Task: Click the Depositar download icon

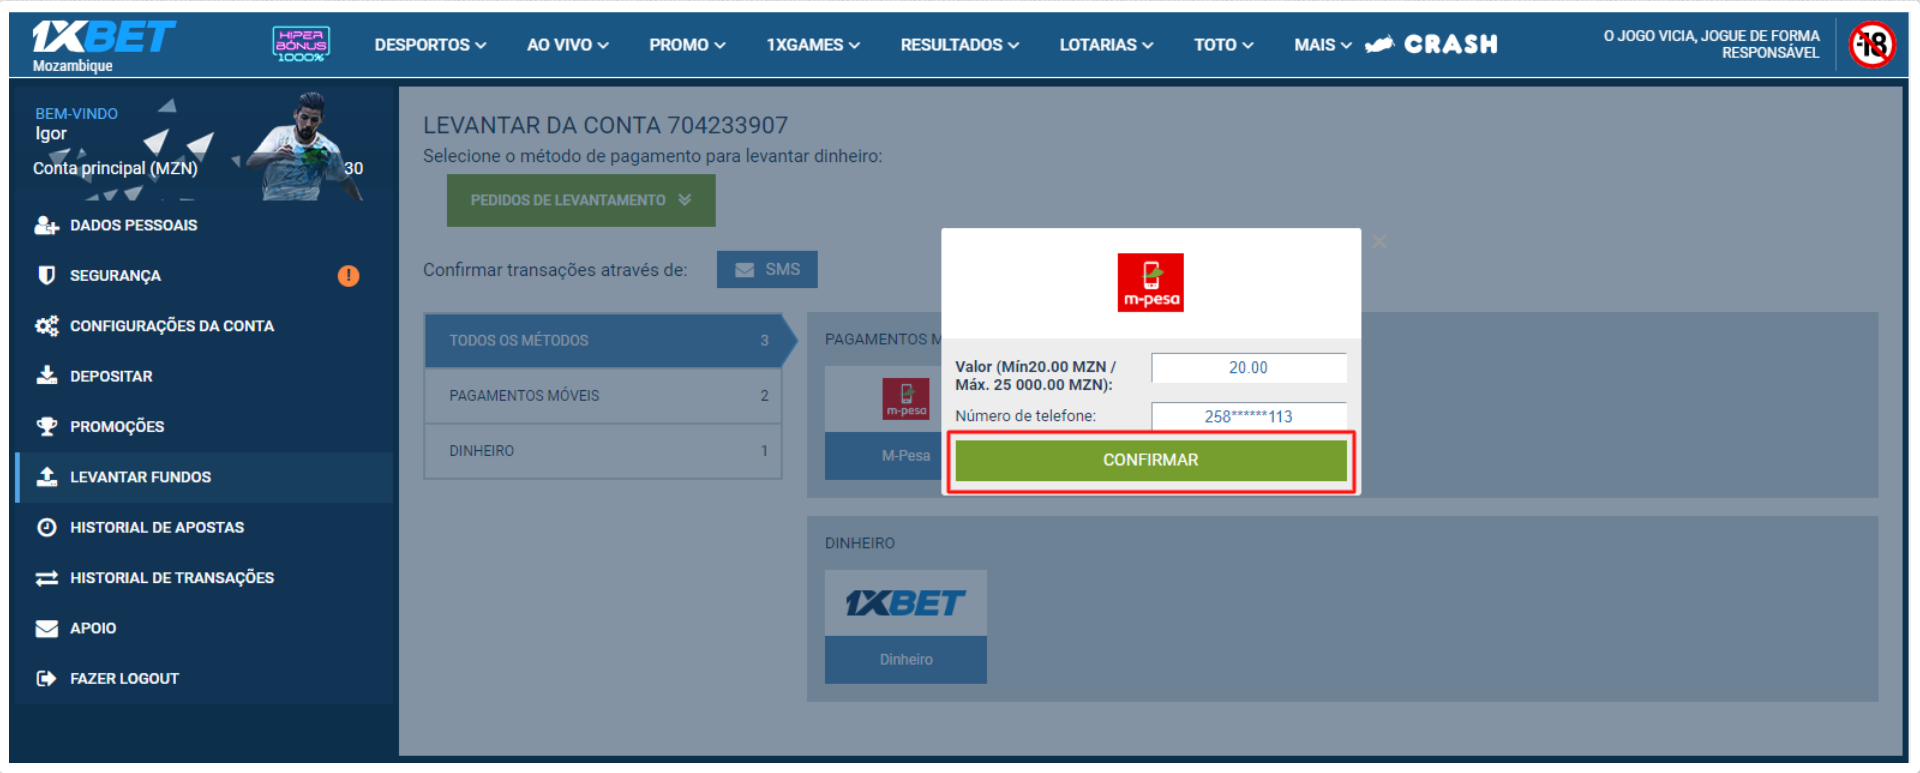Action: tap(46, 376)
